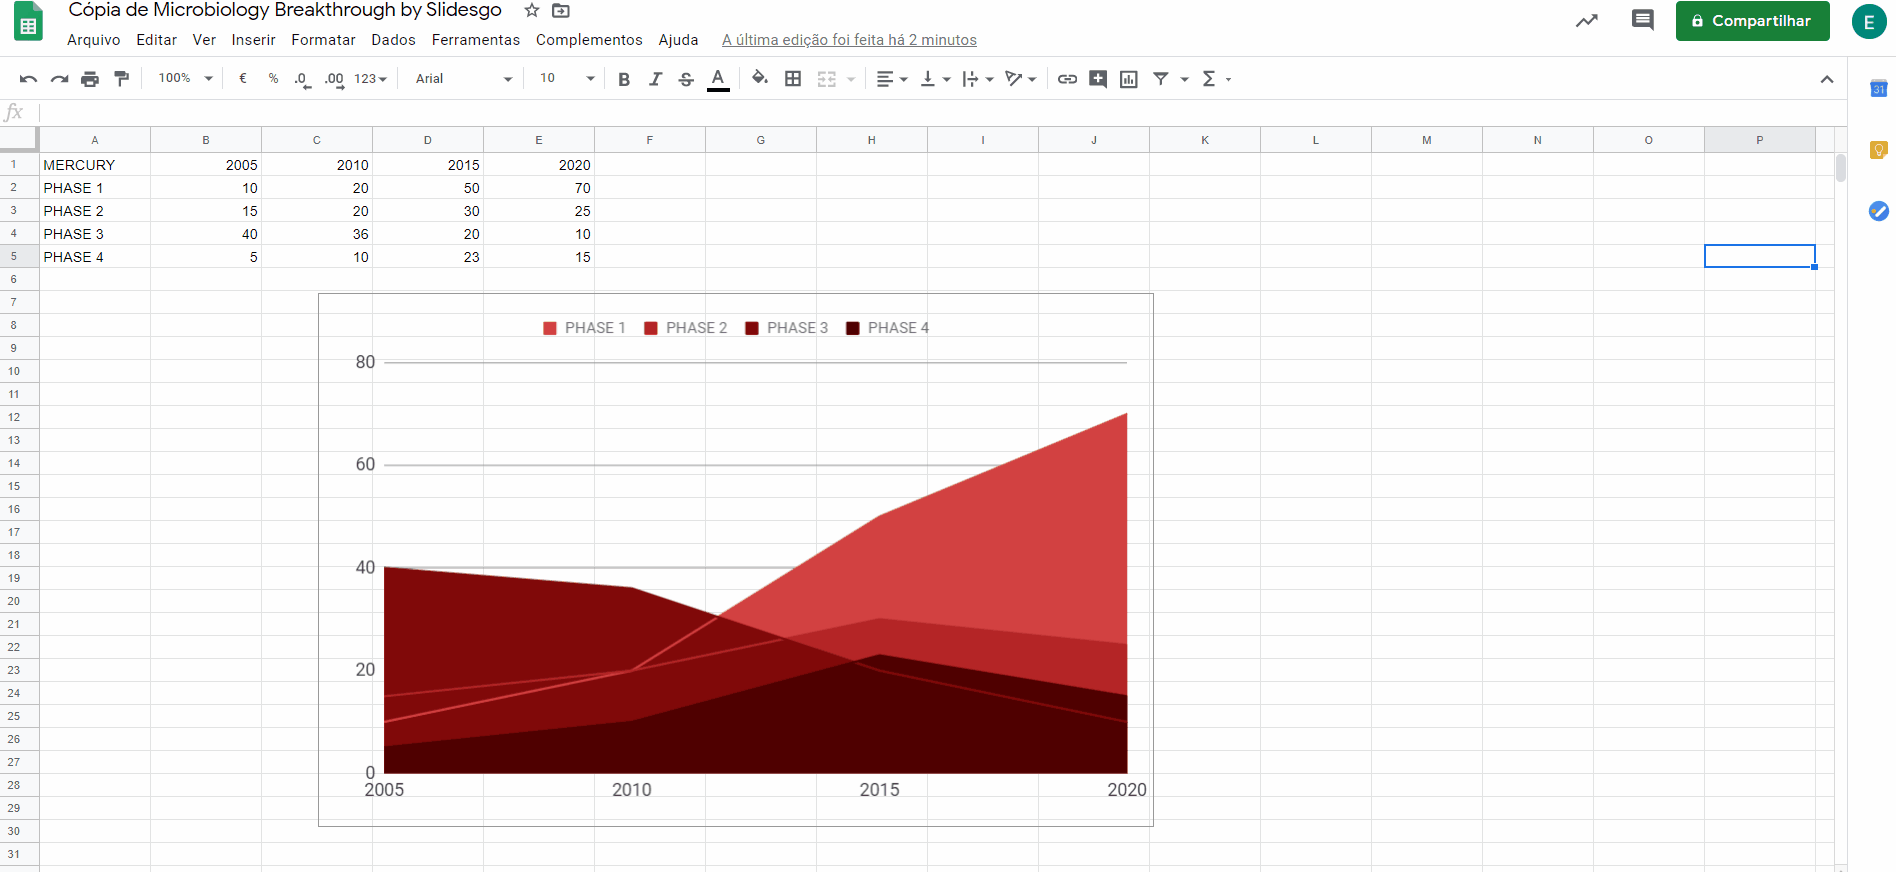Image resolution: width=1896 pixels, height=872 pixels.
Task: Open the text wrapping dropdown
Action: (x=978, y=79)
